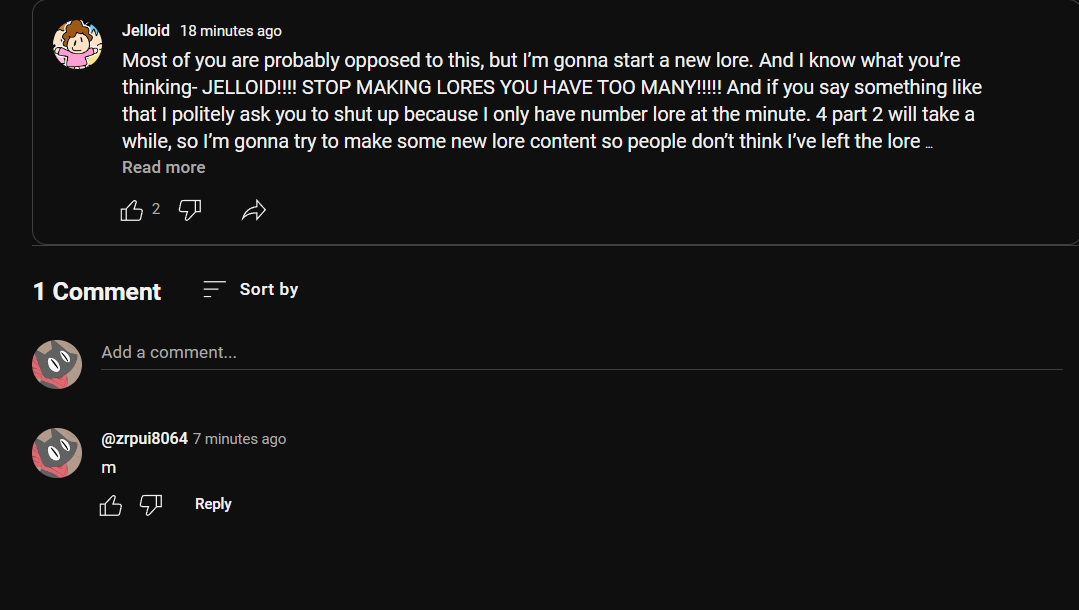Image resolution: width=1079 pixels, height=610 pixels.
Task: Click the 1 Comment heading
Action: click(x=97, y=291)
